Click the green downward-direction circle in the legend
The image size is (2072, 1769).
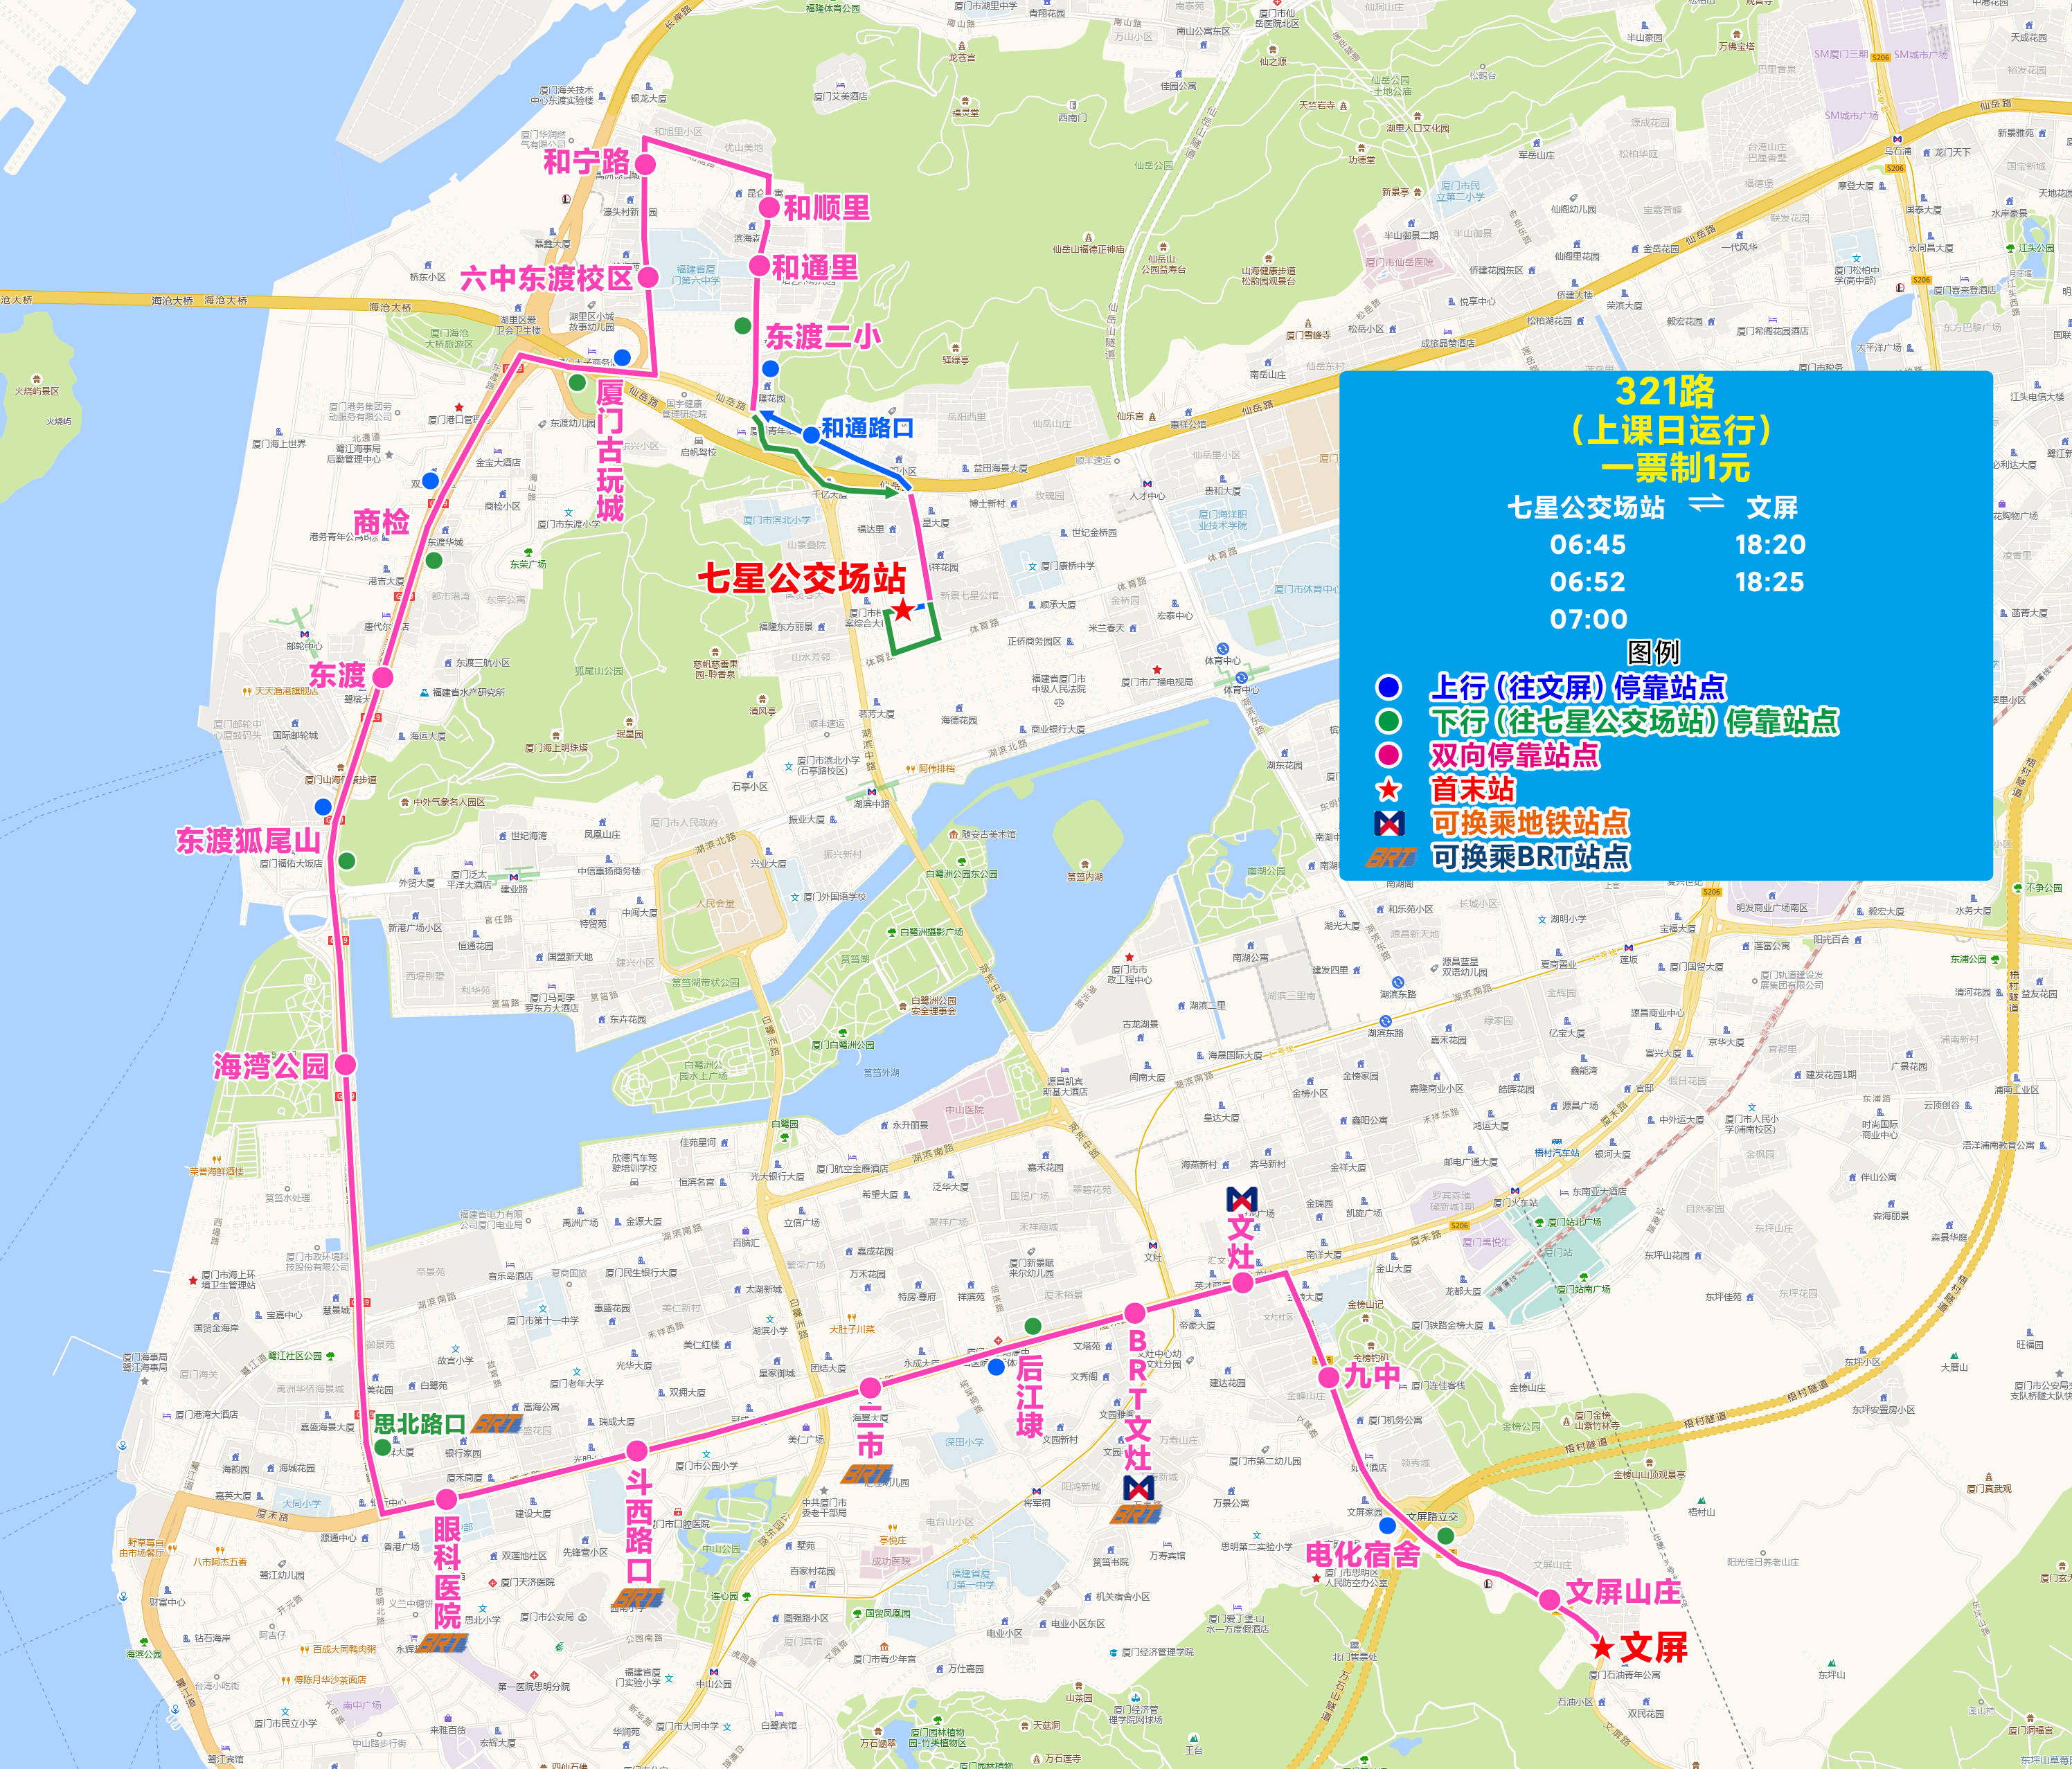pos(1388,721)
